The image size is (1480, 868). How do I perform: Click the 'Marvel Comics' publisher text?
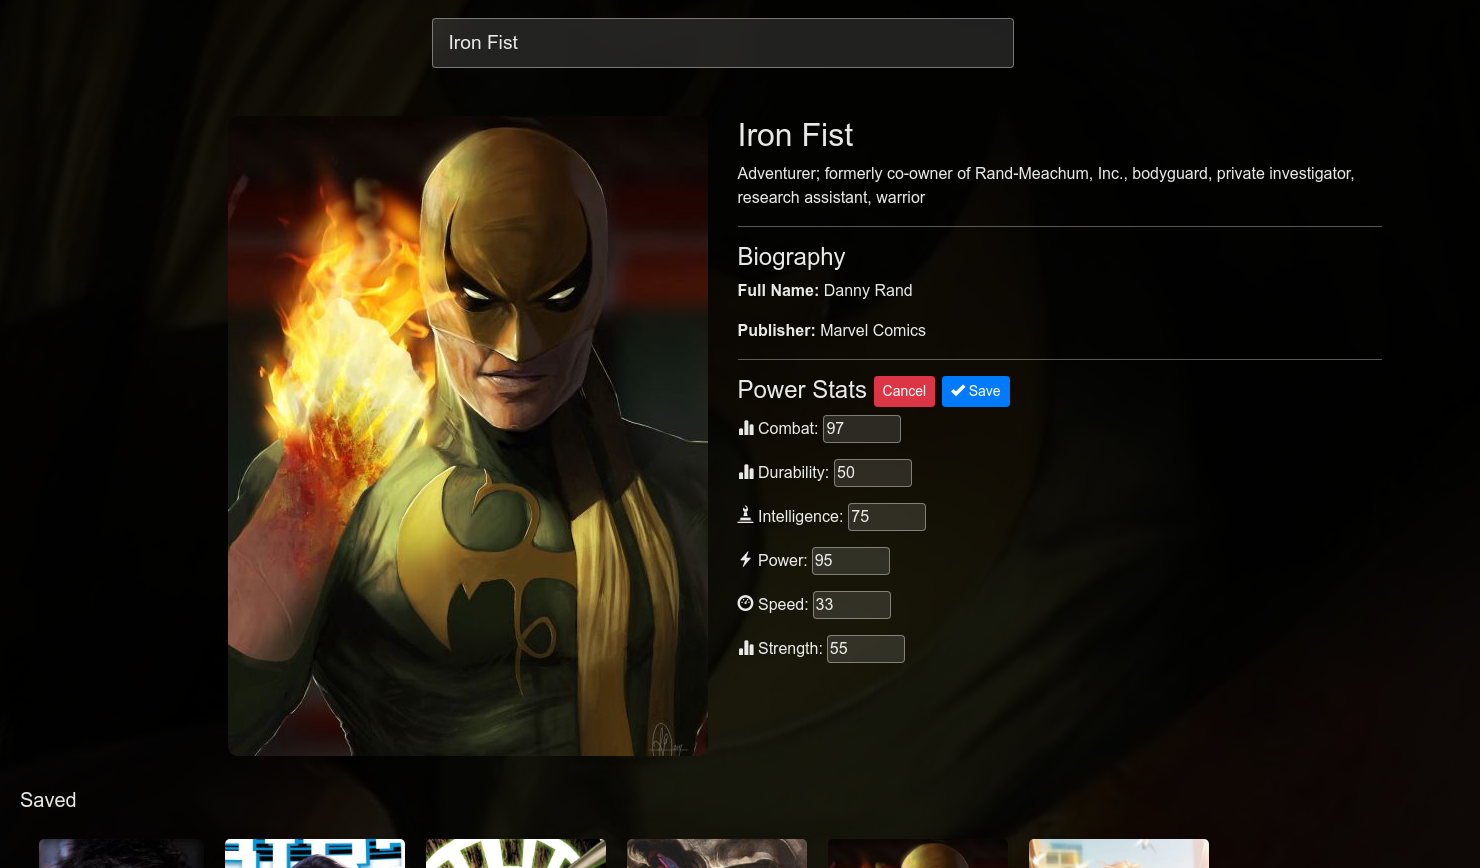point(873,330)
